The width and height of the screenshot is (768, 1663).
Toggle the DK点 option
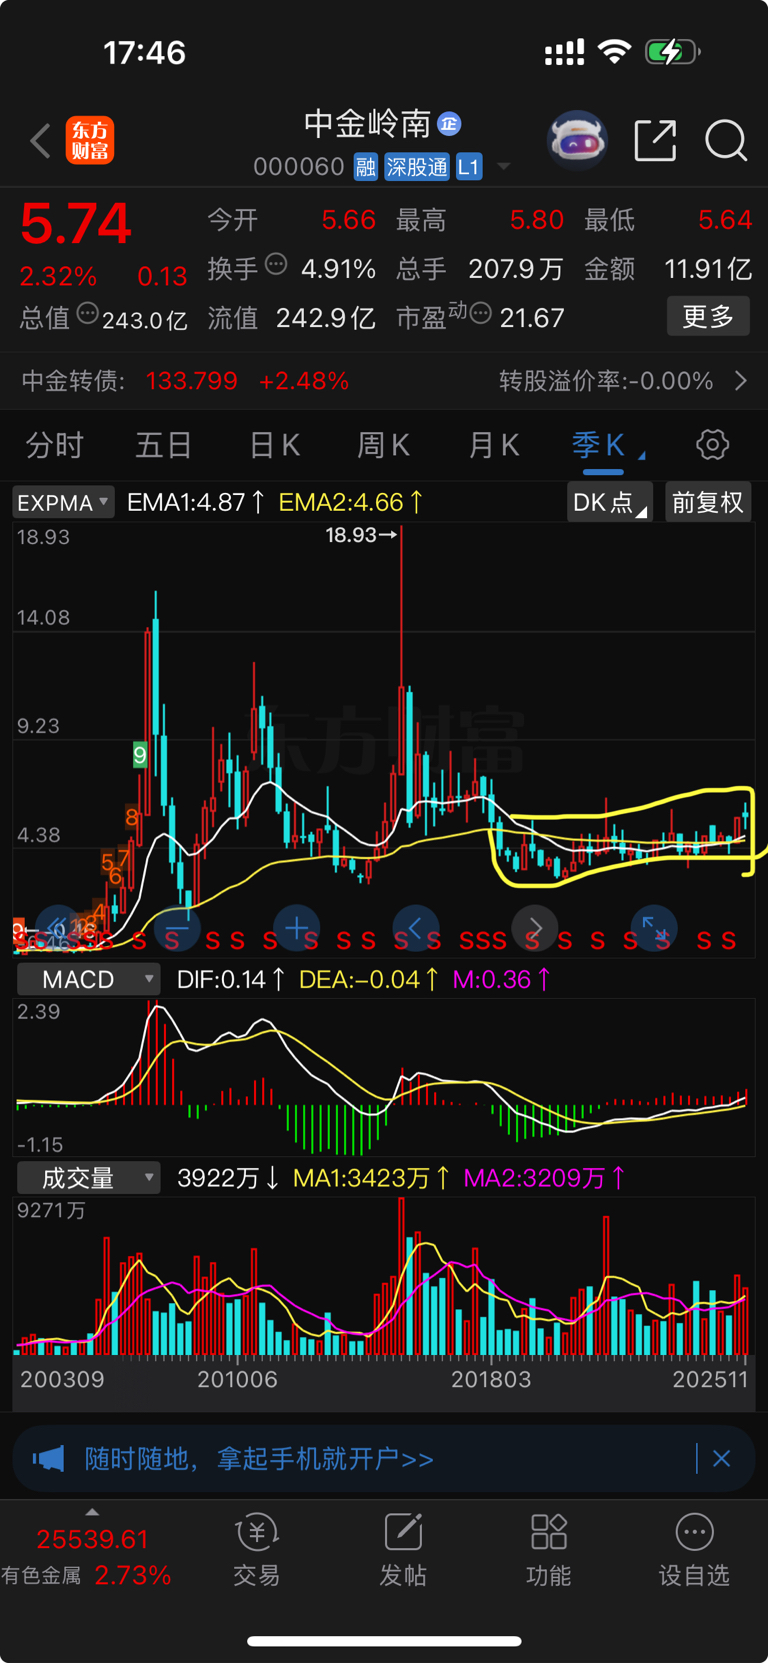[610, 502]
